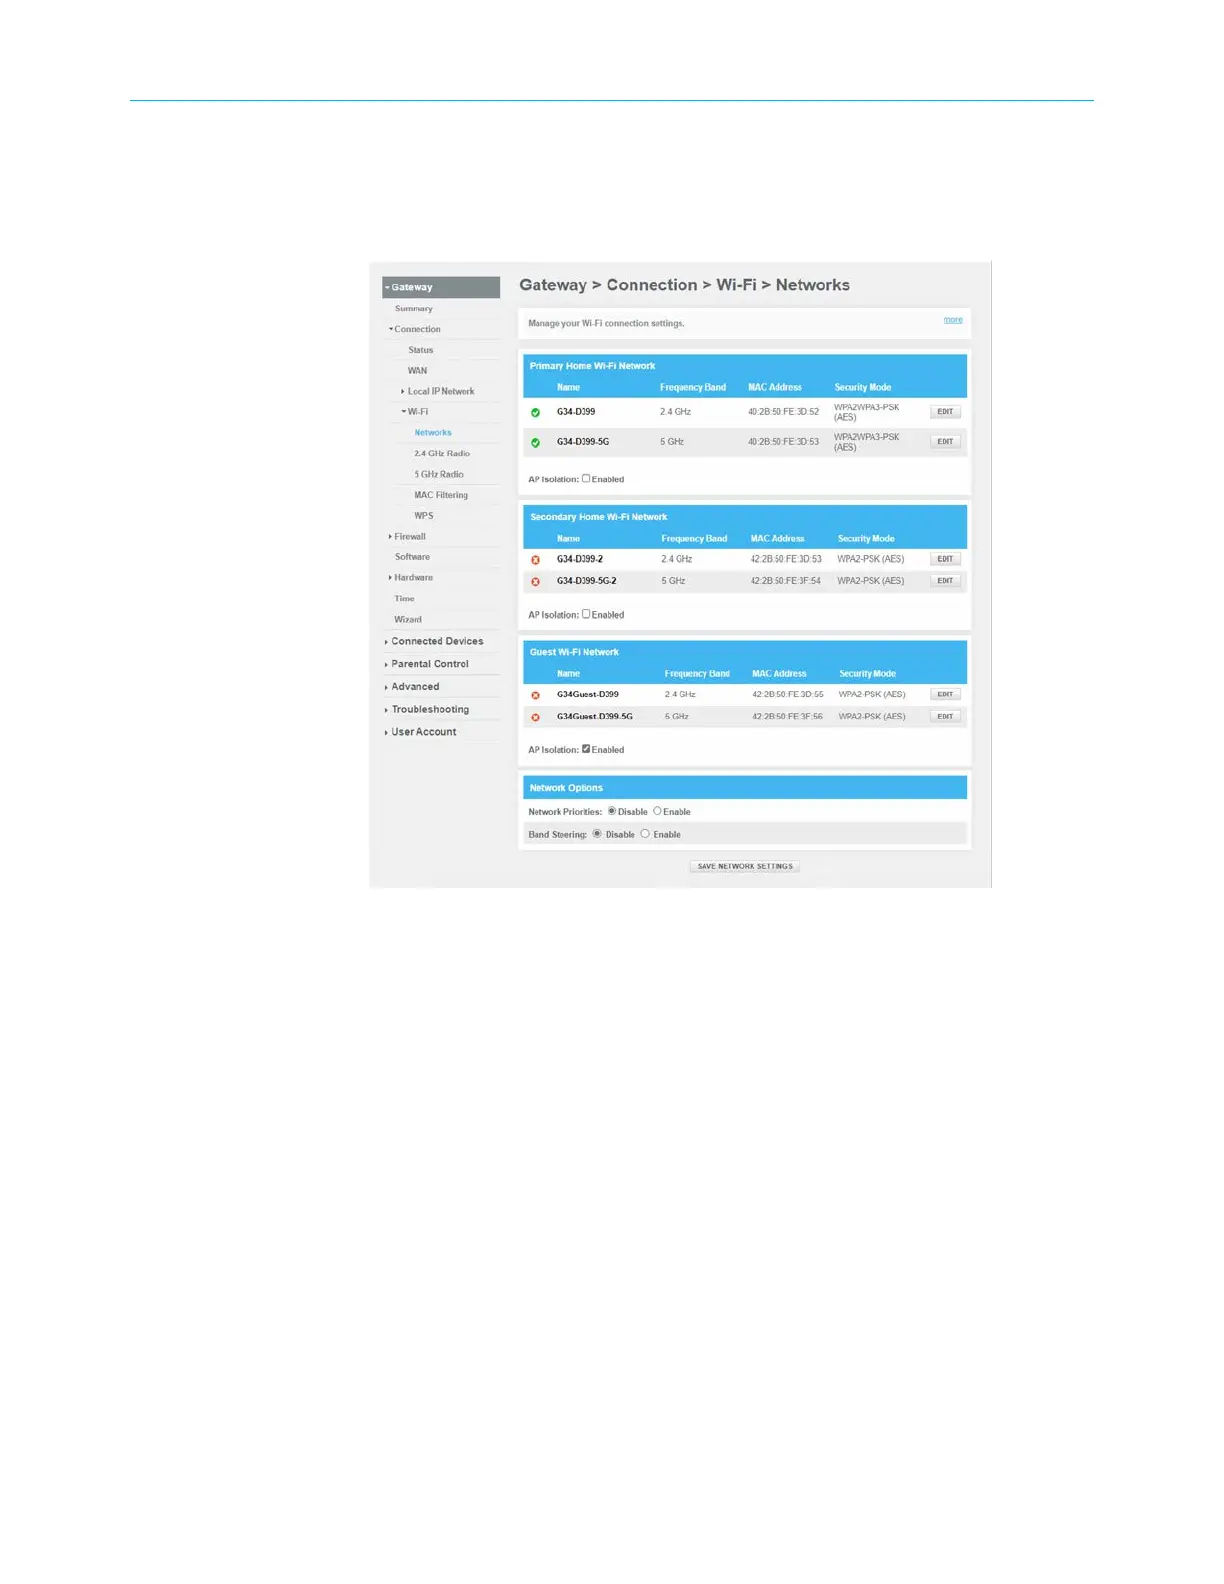Edit the G34-D399 network

(x=945, y=412)
